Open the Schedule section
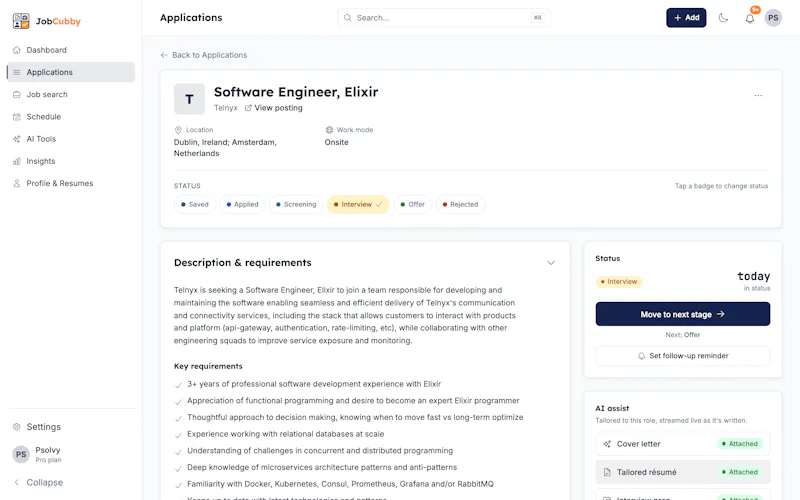 tap(71, 116)
